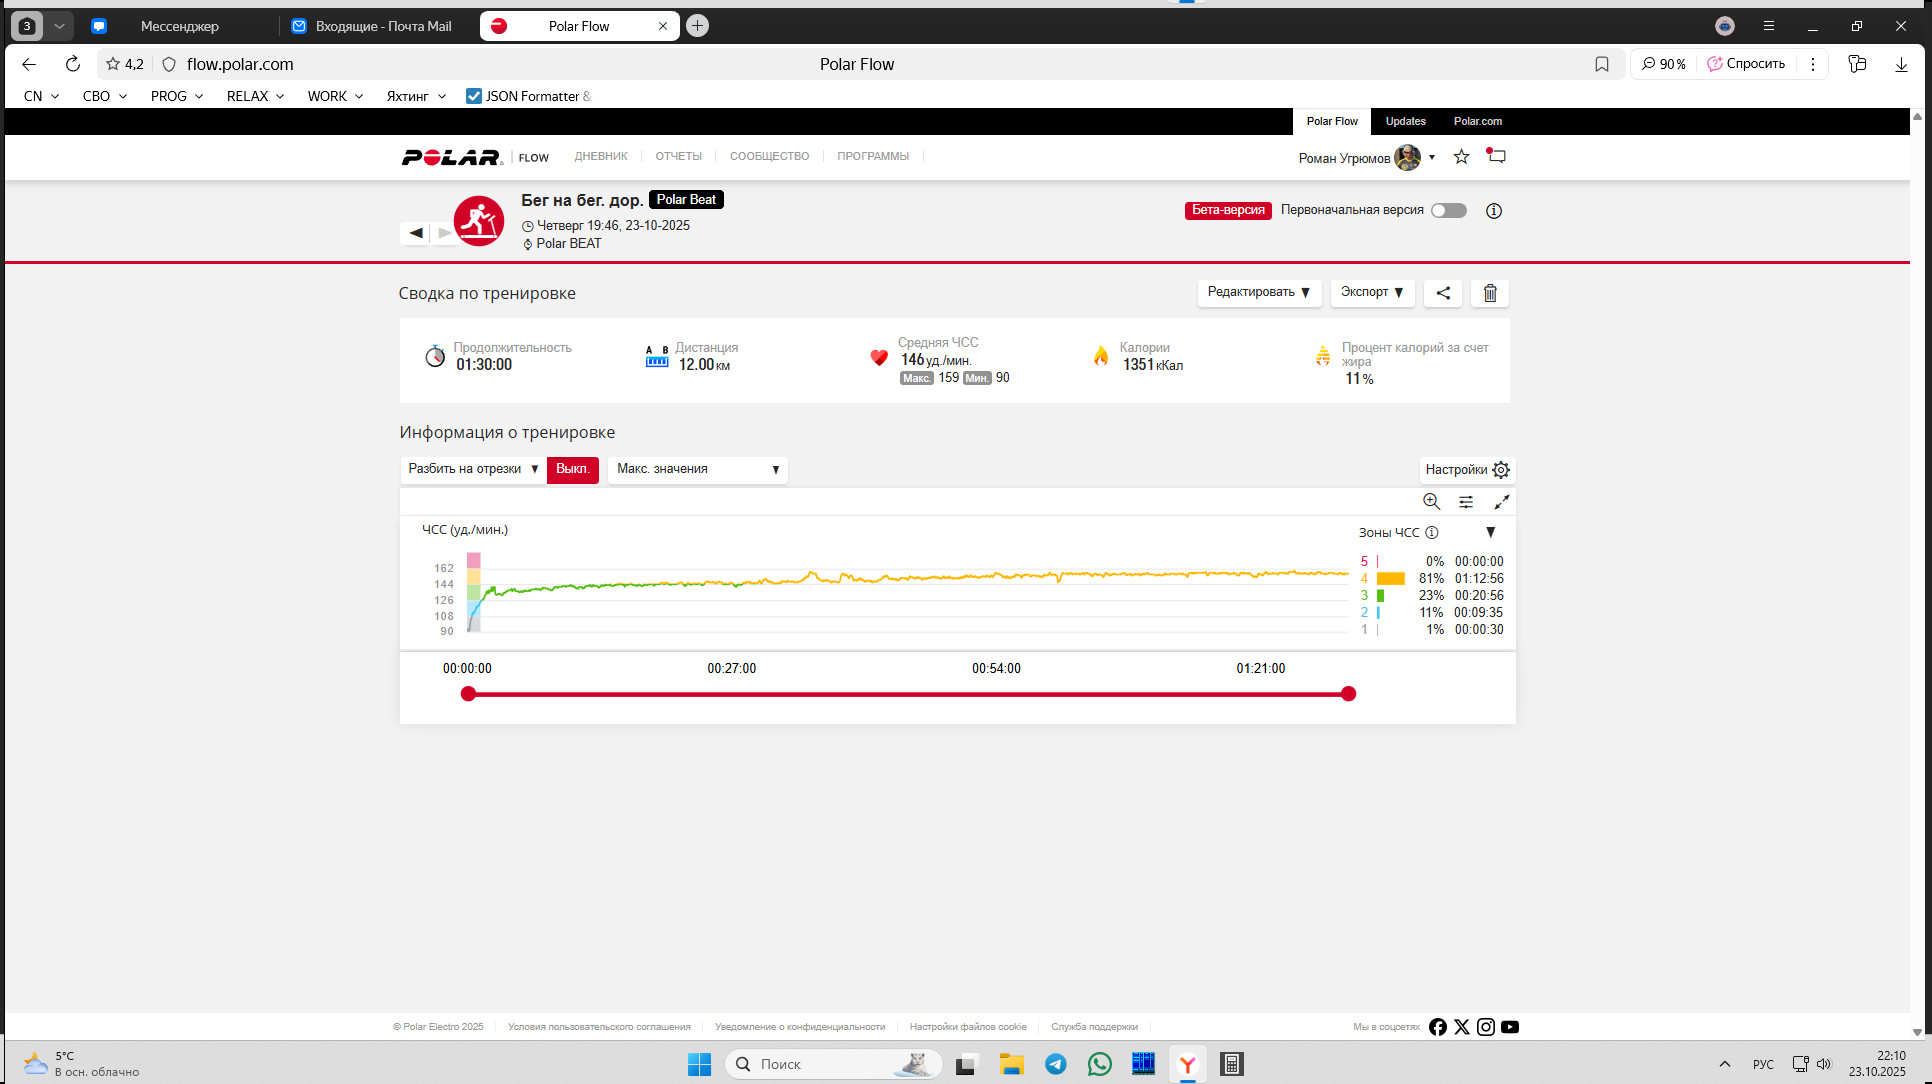Open the privacy notice link
The width and height of the screenshot is (1932, 1084).
point(800,1027)
